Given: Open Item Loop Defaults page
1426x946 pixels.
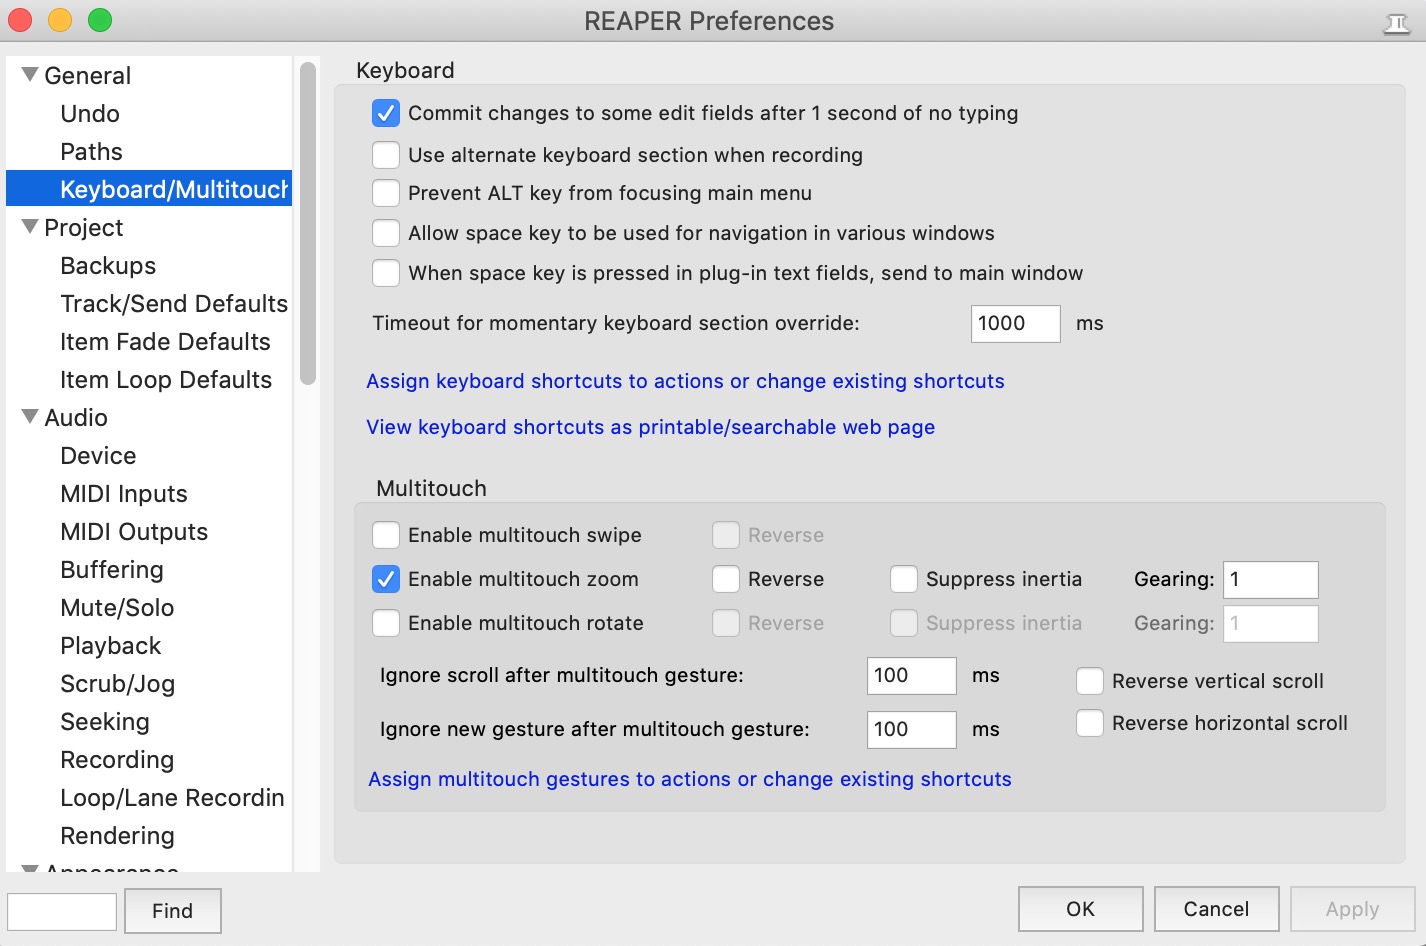Looking at the screenshot, I should tap(166, 380).
